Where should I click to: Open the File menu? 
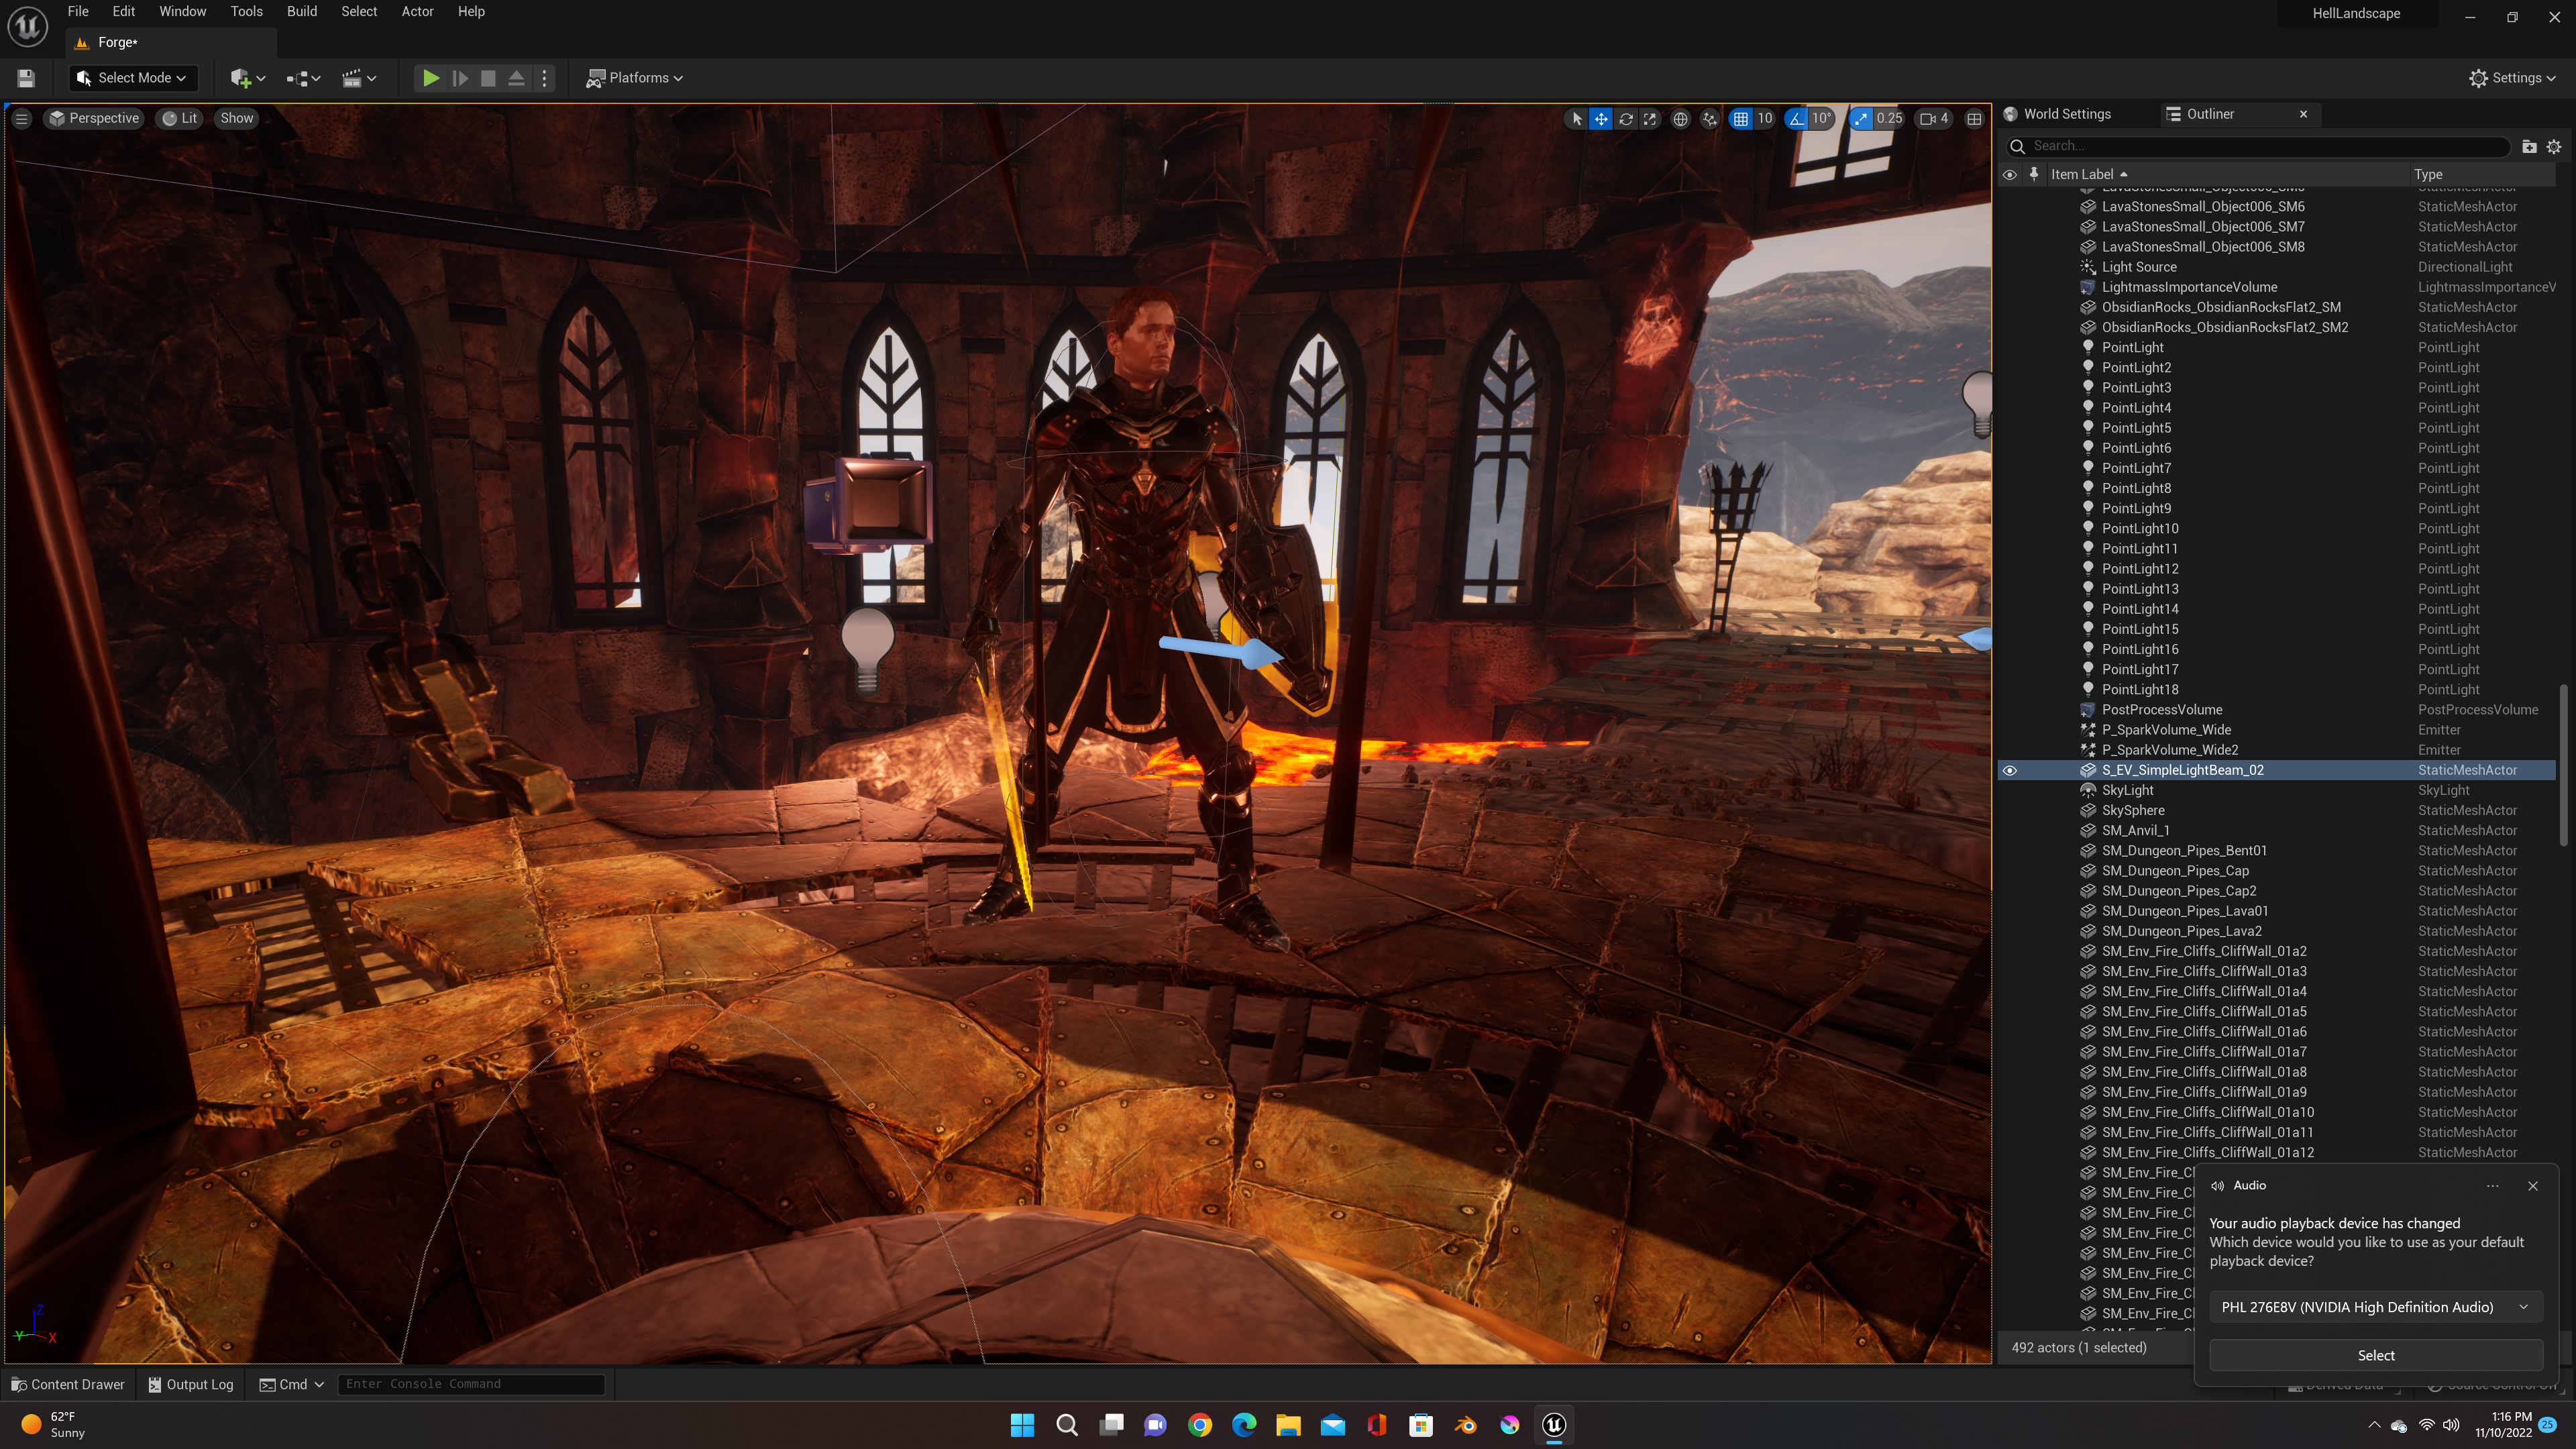coord(78,12)
